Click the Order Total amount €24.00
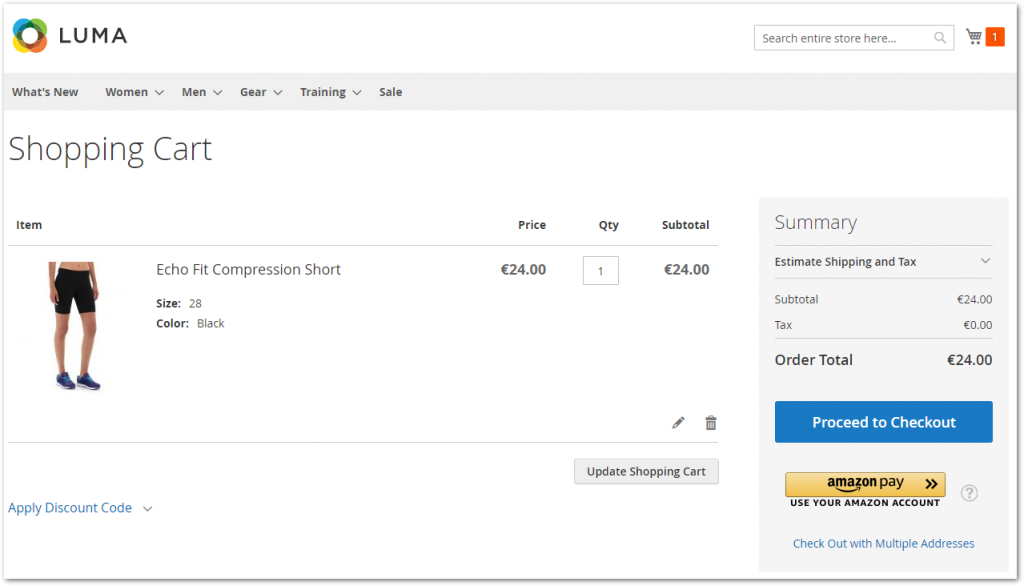Screen dimensions: 1024x586 coord(969,360)
